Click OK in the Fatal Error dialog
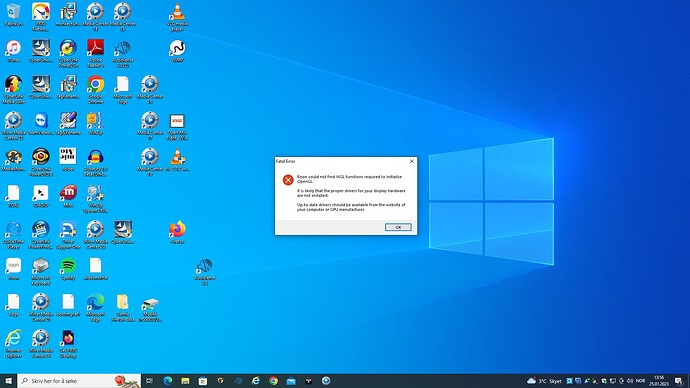This screenshot has height=388, width=690. (398, 227)
